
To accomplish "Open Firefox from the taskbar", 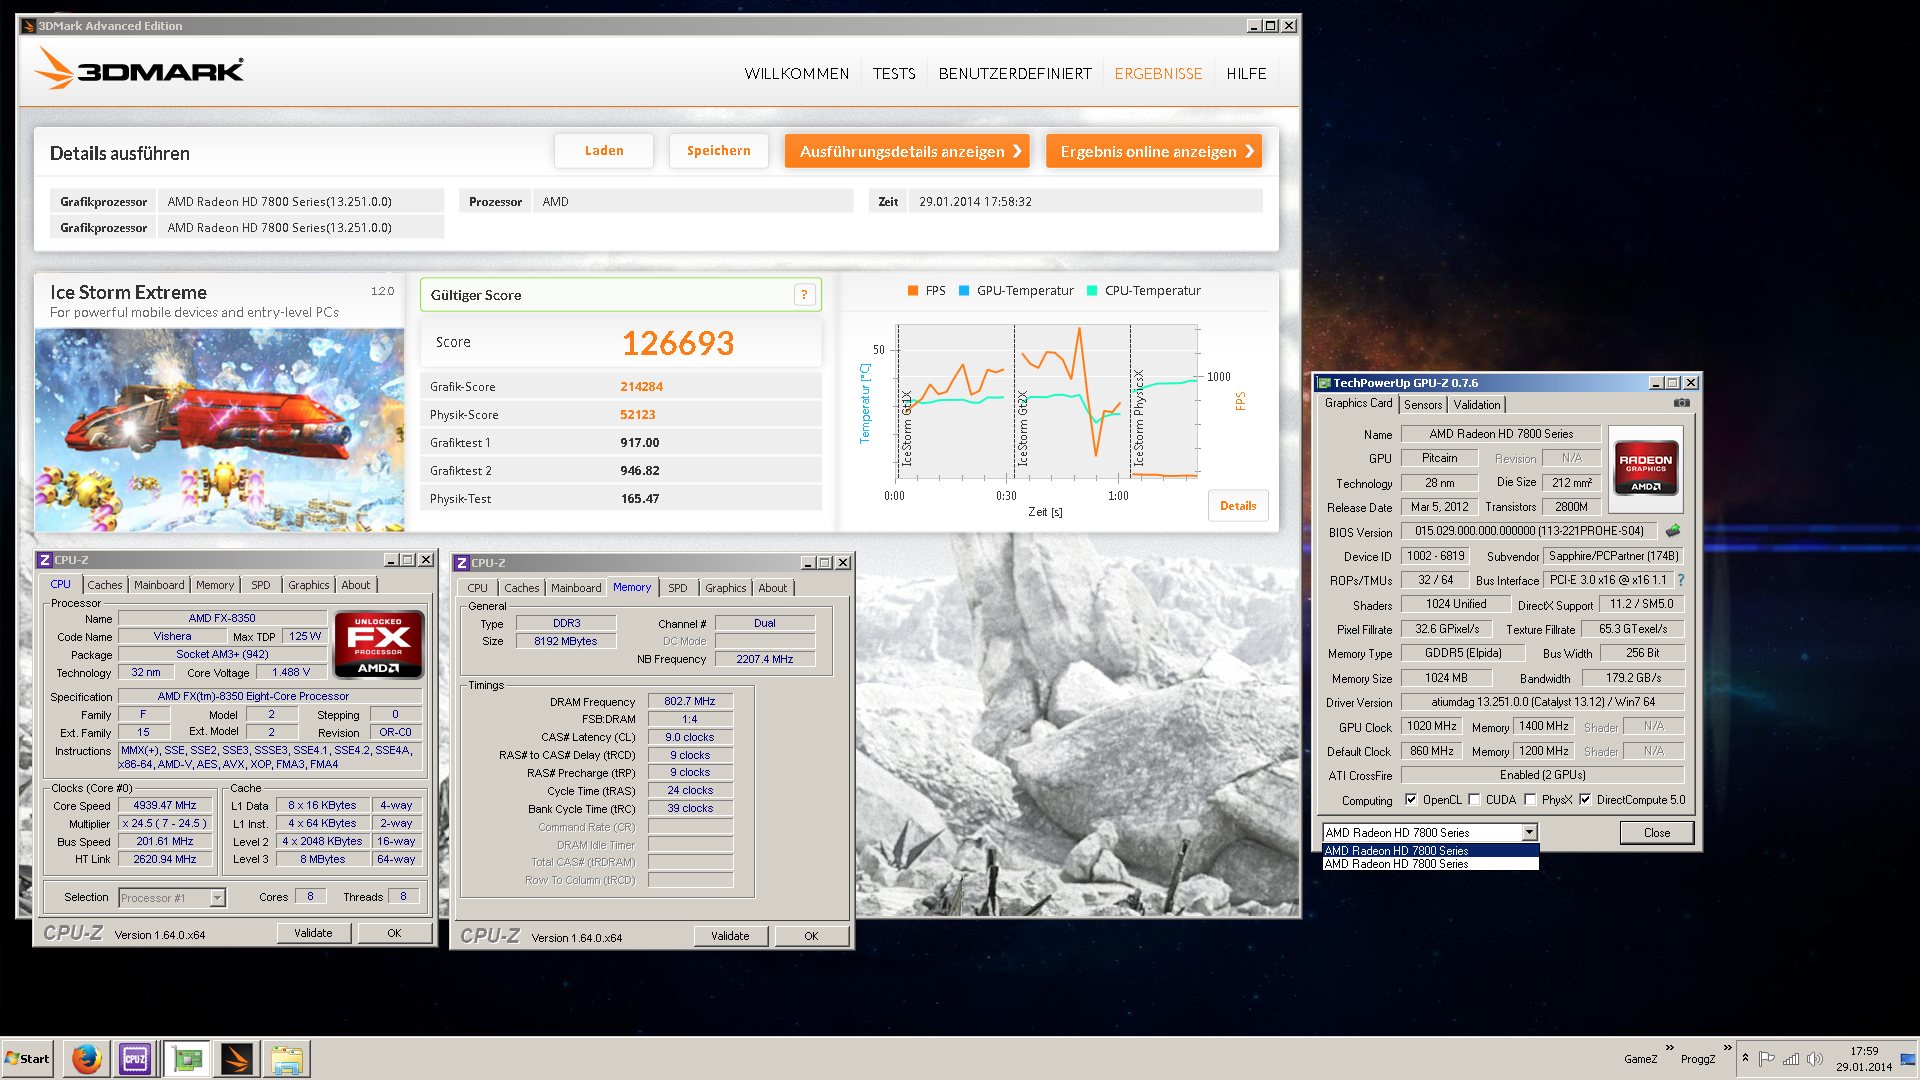I will pyautogui.click(x=87, y=1058).
